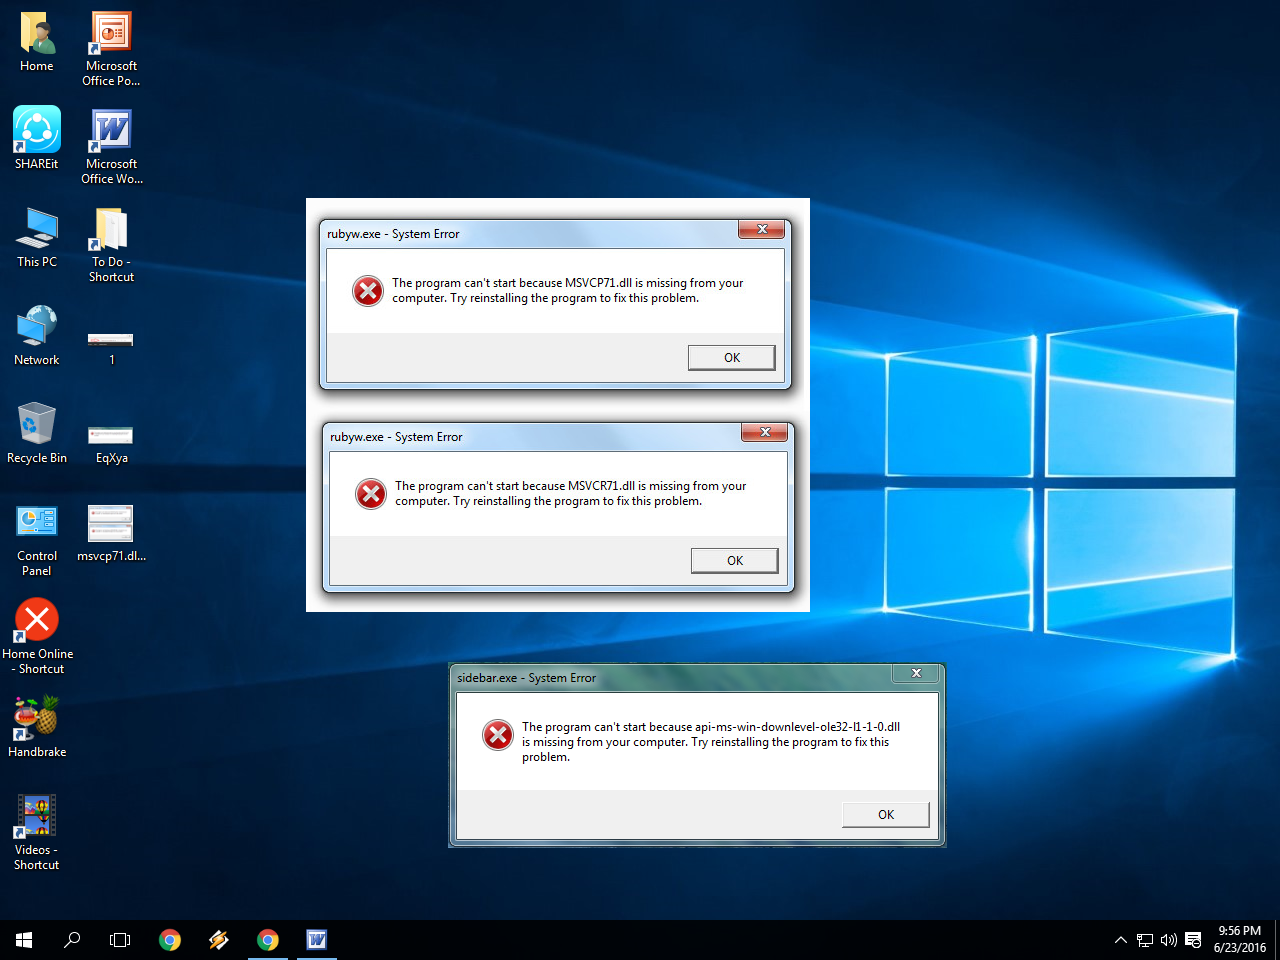
Task: Open the Handbrake desktop shortcut
Action: pos(37,726)
